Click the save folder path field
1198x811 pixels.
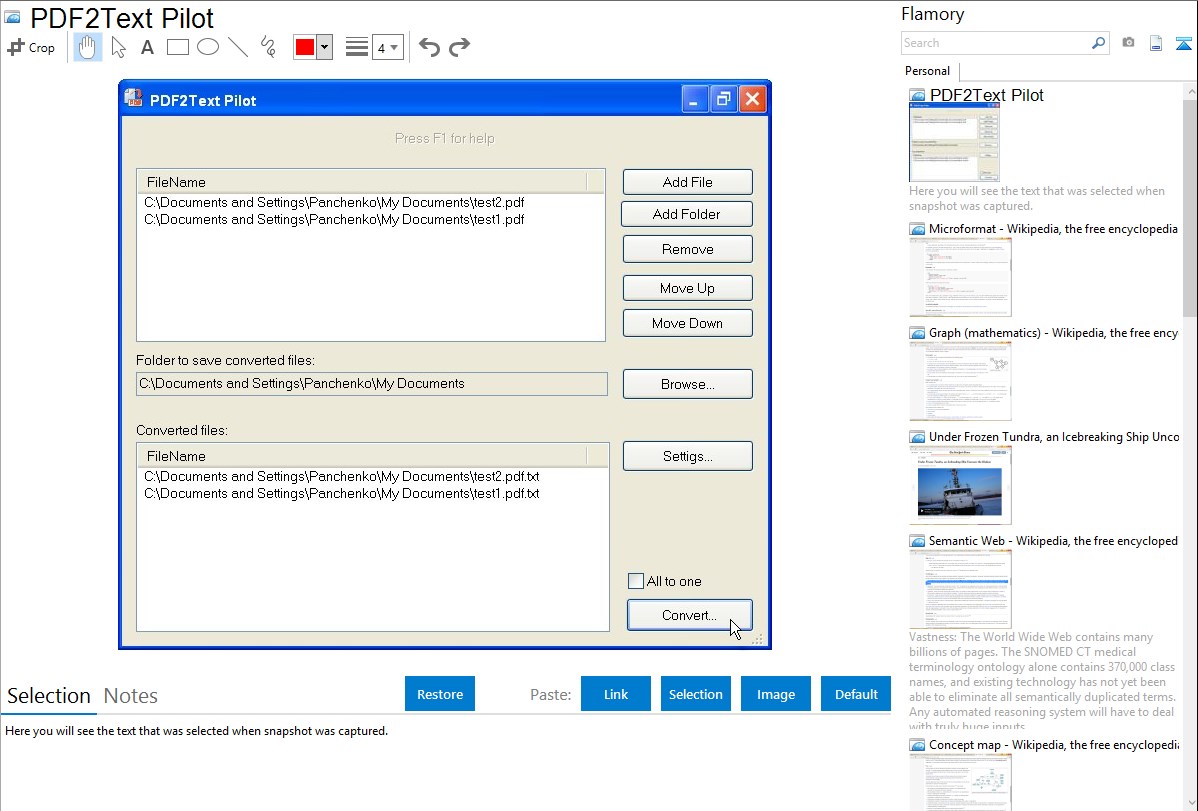[x=372, y=384]
